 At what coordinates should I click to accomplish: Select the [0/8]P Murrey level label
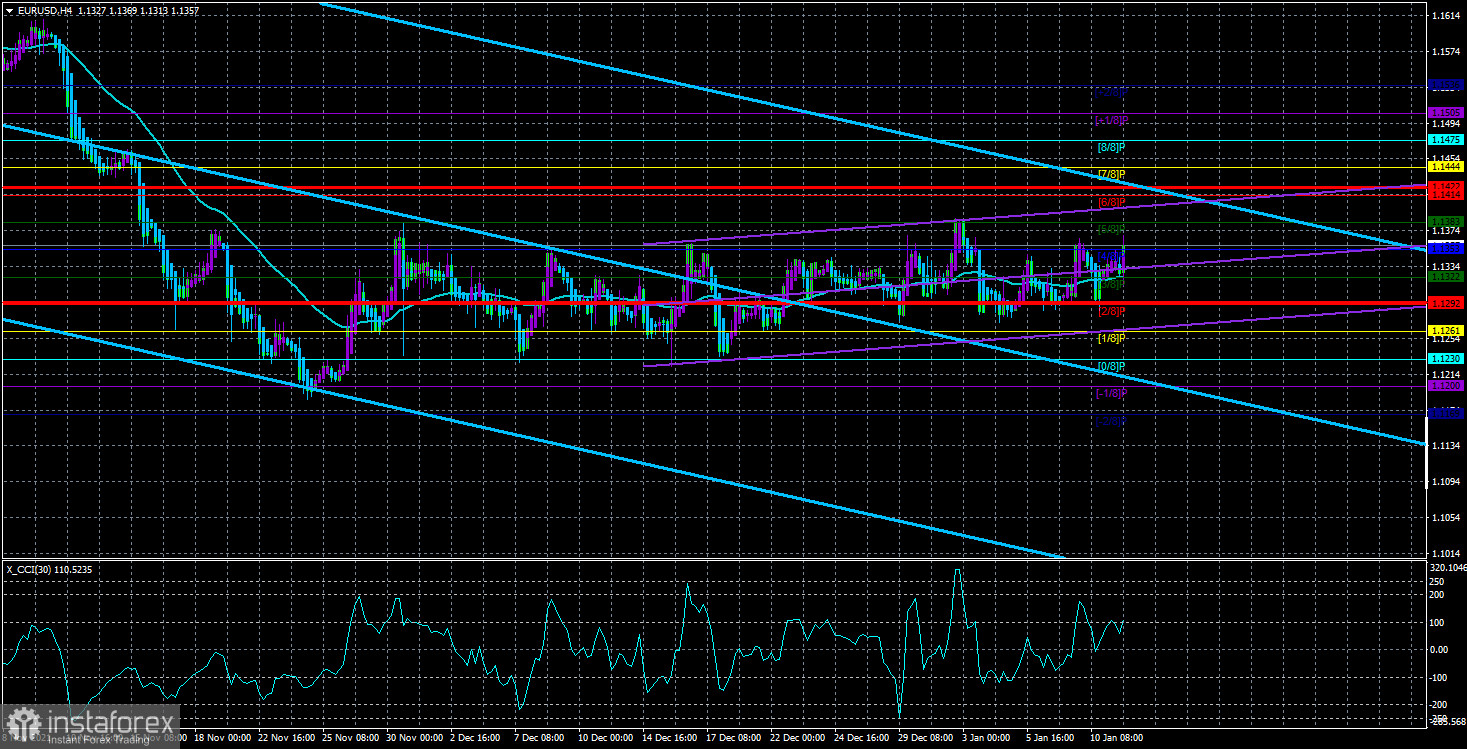click(1112, 366)
